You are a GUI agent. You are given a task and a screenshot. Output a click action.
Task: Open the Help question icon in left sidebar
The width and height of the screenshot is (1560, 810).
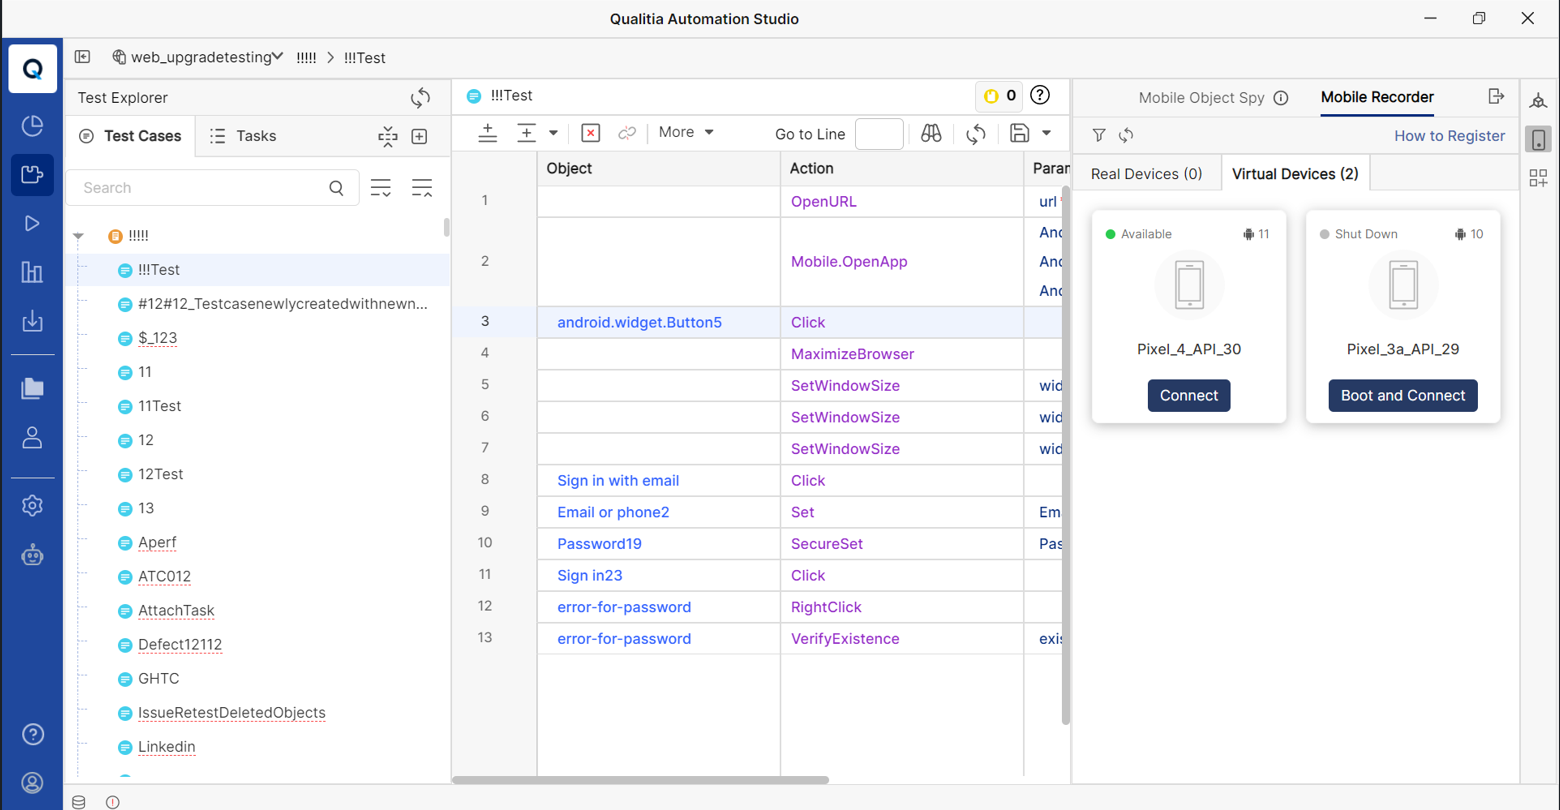pos(32,735)
